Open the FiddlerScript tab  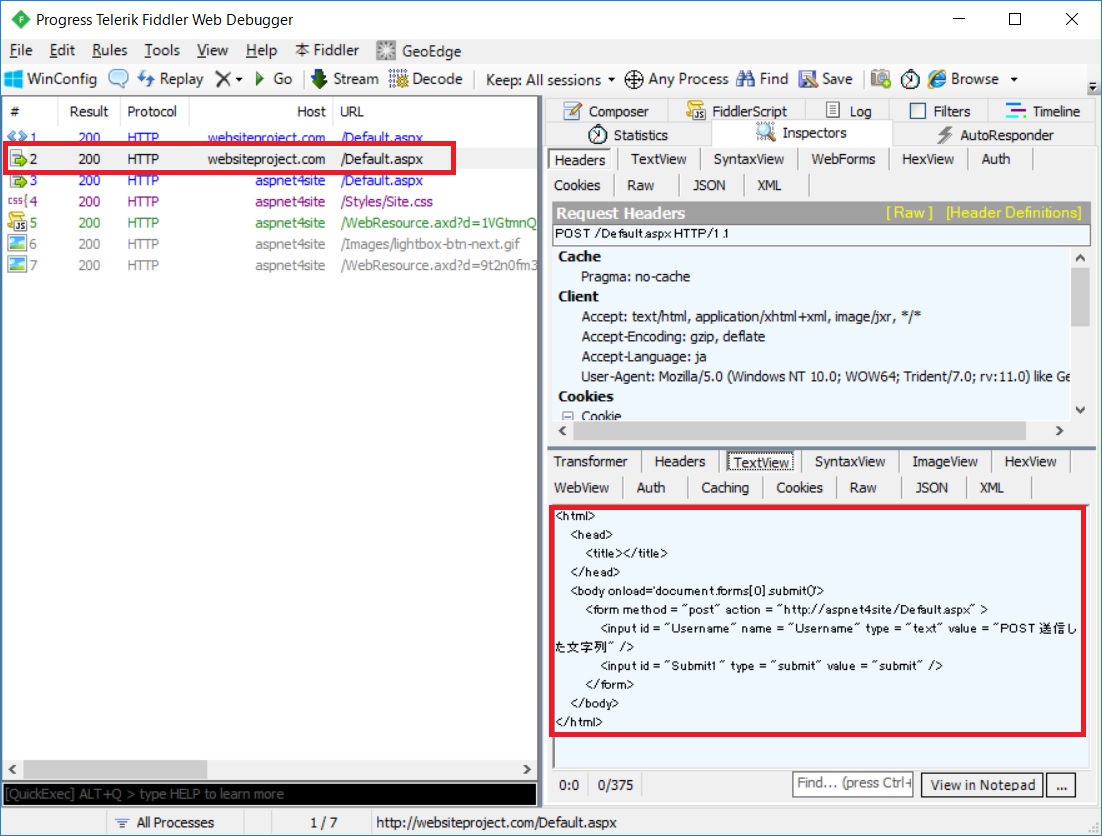tap(737, 111)
